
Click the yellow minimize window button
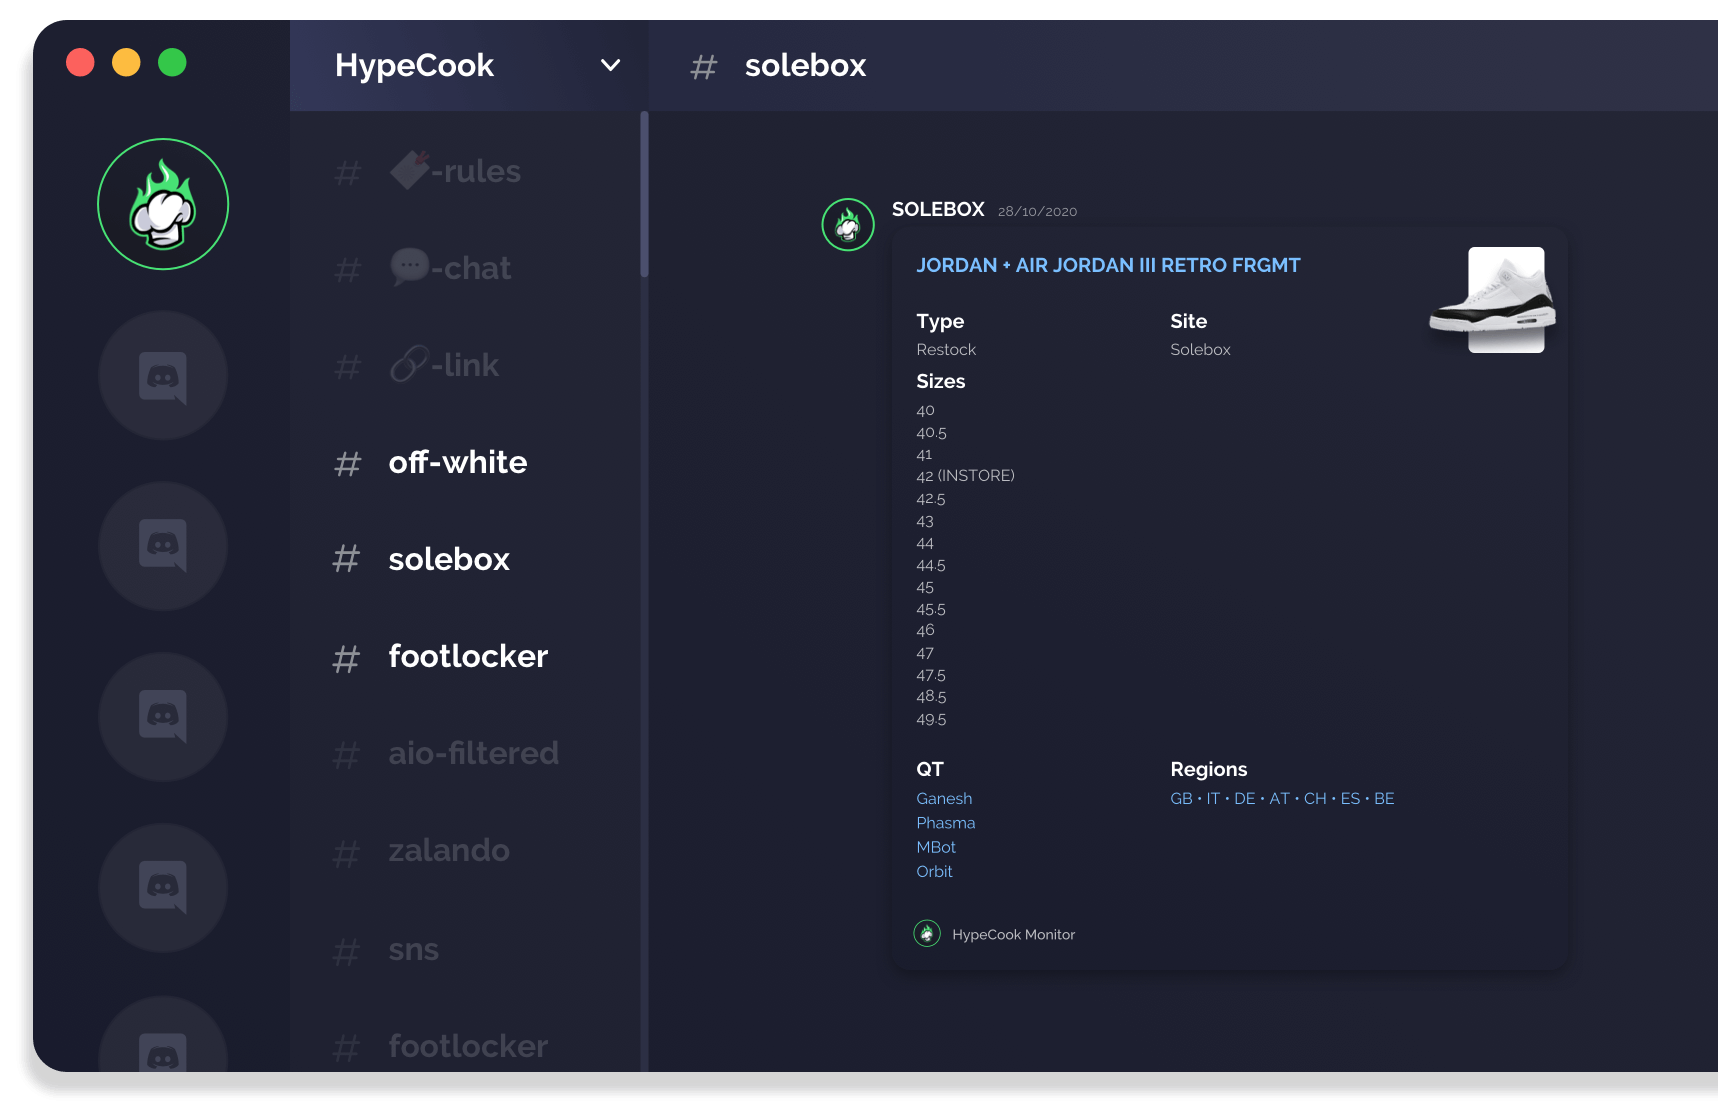126,62
